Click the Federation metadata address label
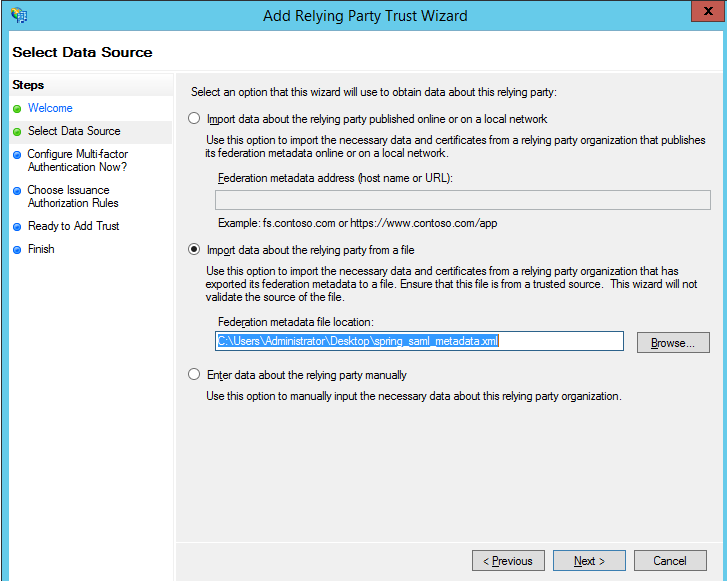 click(335, 178)
